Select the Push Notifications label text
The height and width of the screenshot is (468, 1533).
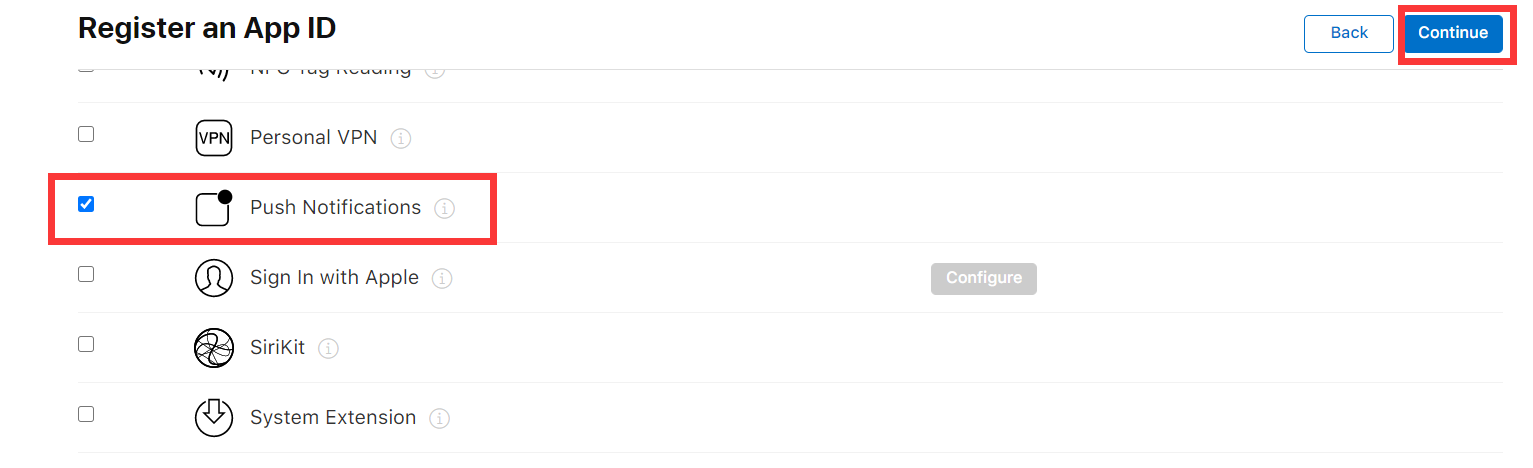coord(336,207)
